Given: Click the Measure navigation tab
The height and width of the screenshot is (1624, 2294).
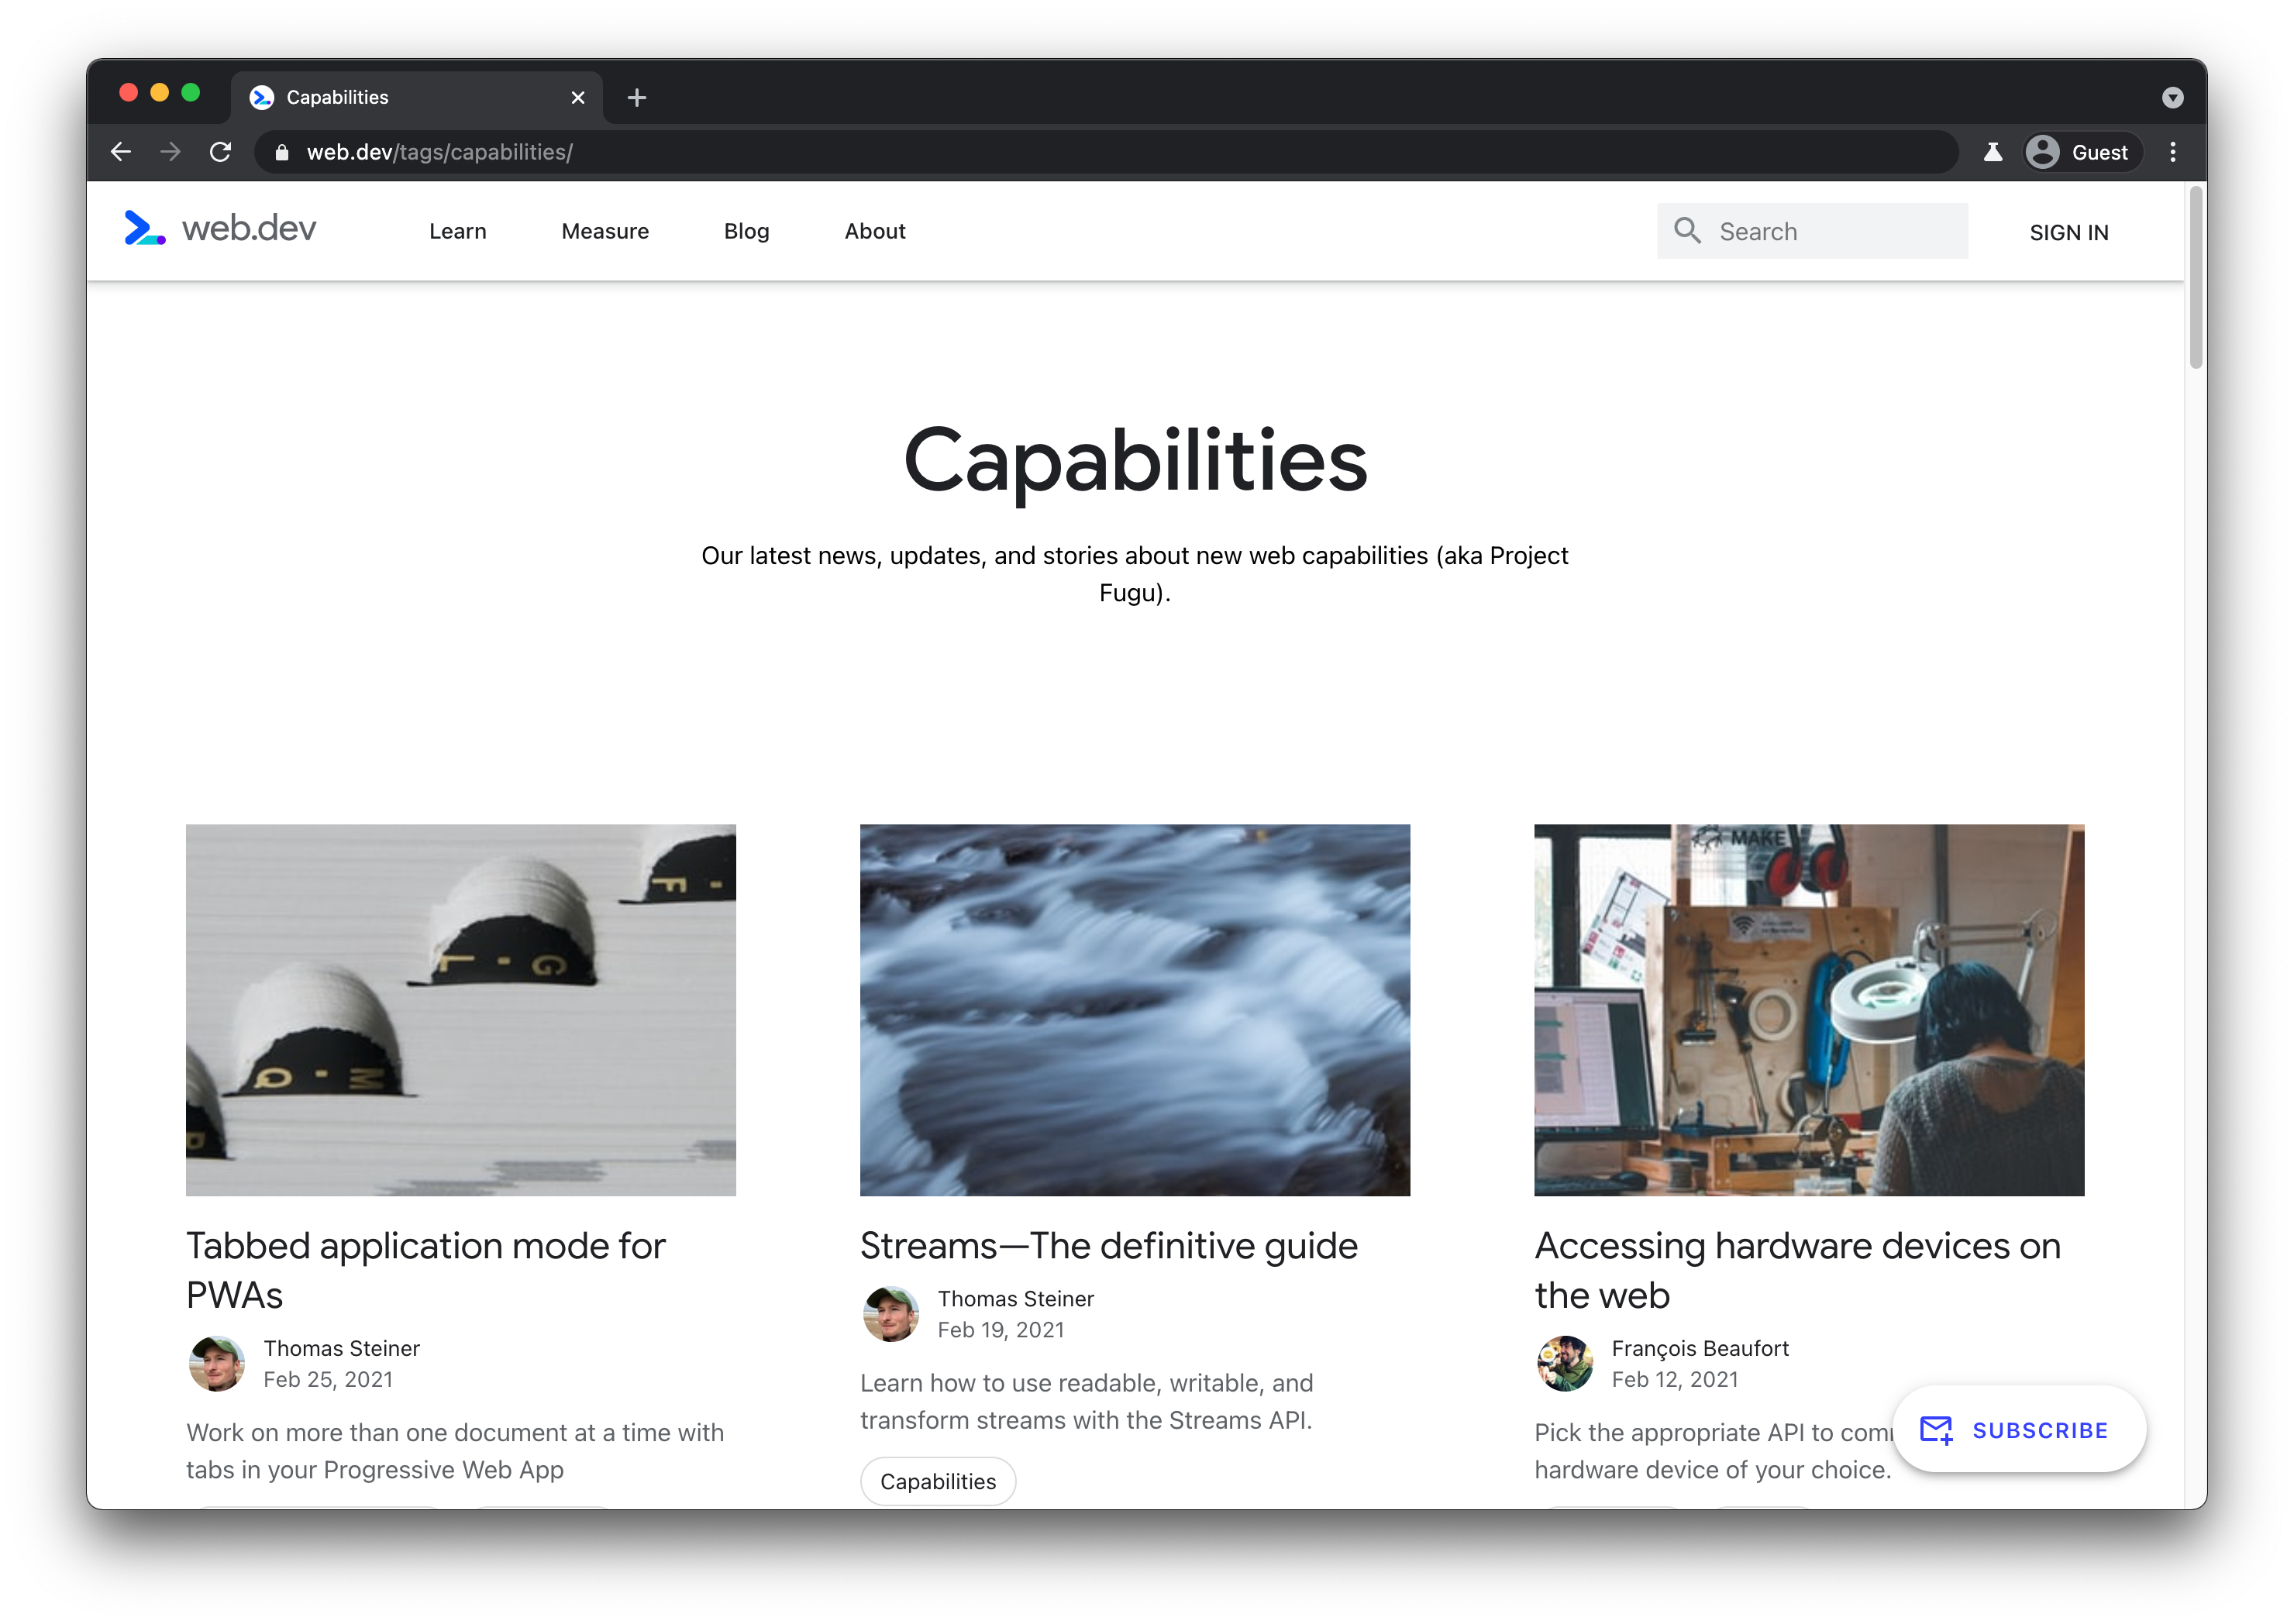Looking at the screenshot, I should pos(603,230).
